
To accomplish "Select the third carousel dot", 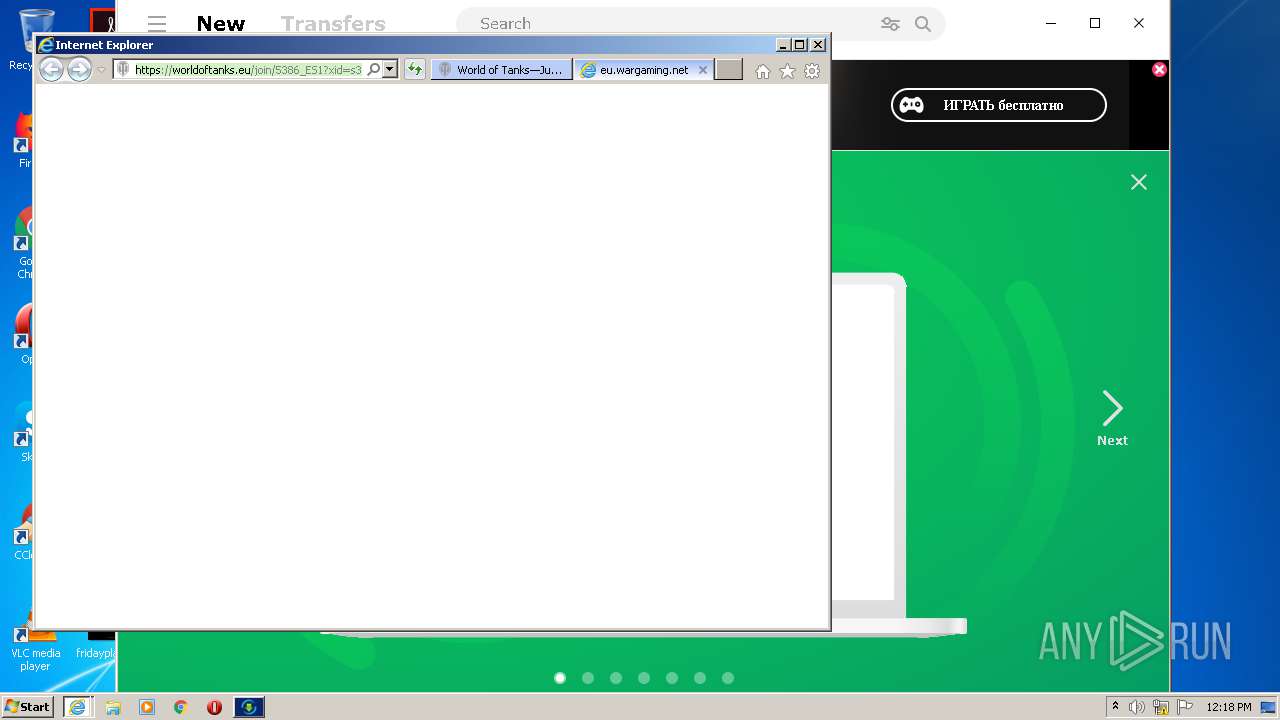I will pos(616,678).
